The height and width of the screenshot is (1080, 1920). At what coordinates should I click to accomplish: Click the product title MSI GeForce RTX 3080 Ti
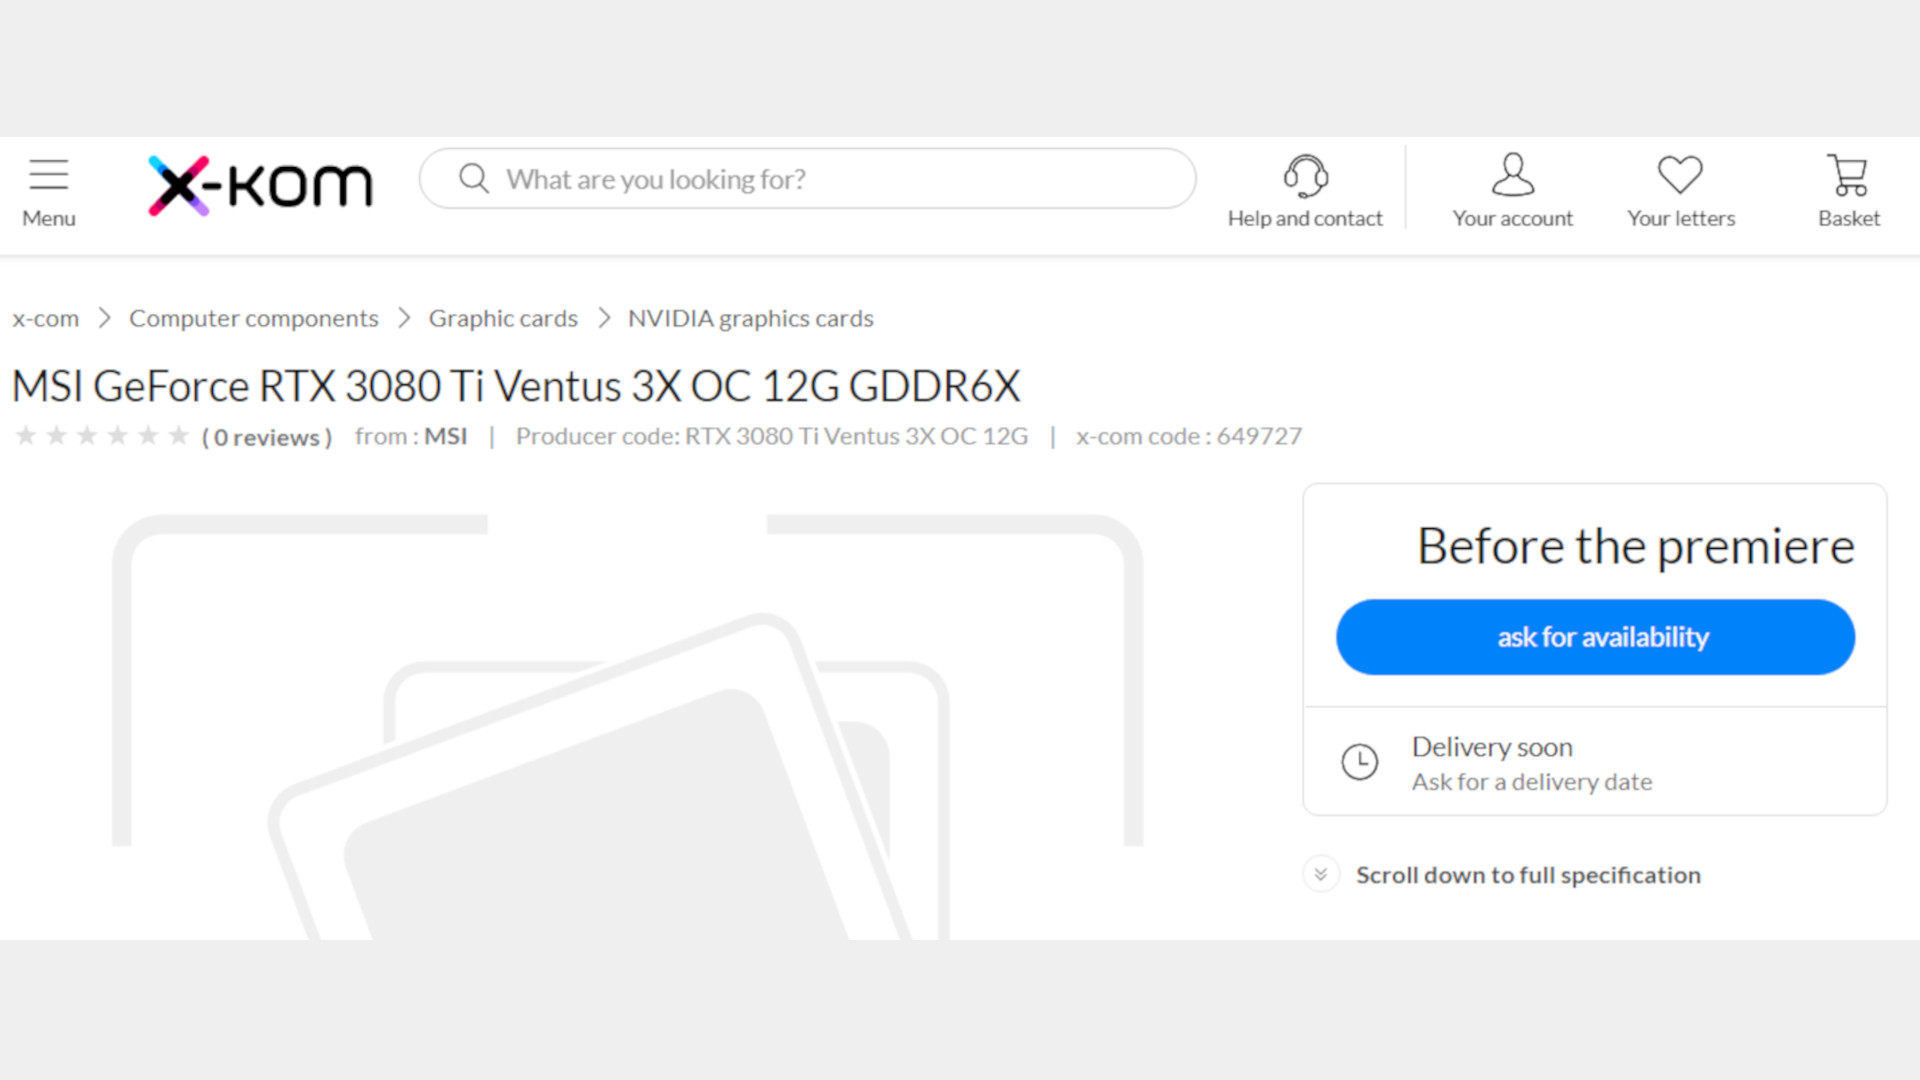pyautogui.click(x=516, y=386)
